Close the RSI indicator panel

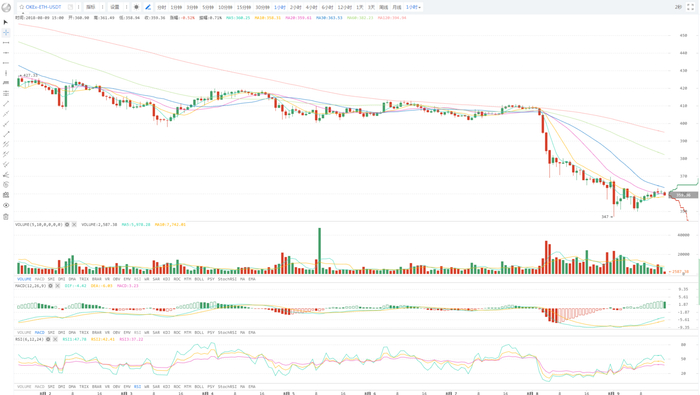pos(55,339)
